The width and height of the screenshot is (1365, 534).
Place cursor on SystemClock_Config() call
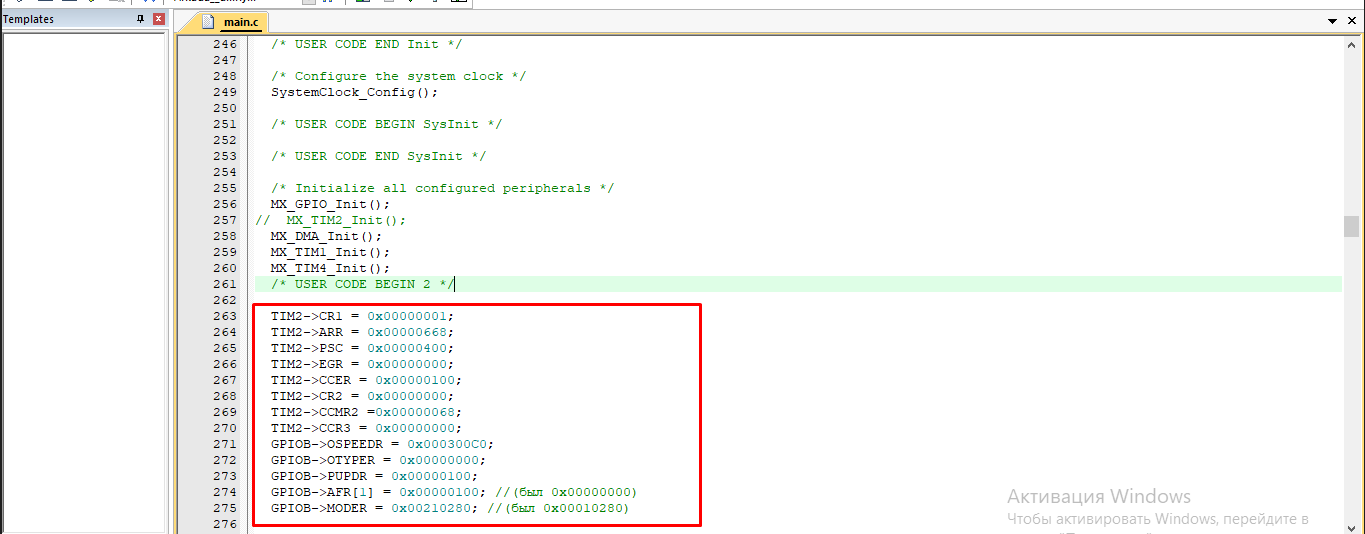(354, 92)
